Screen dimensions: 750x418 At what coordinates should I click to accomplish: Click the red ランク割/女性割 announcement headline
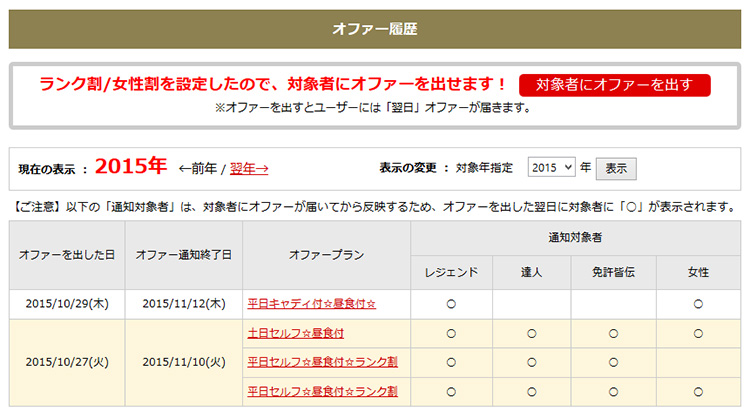[272, 84]
